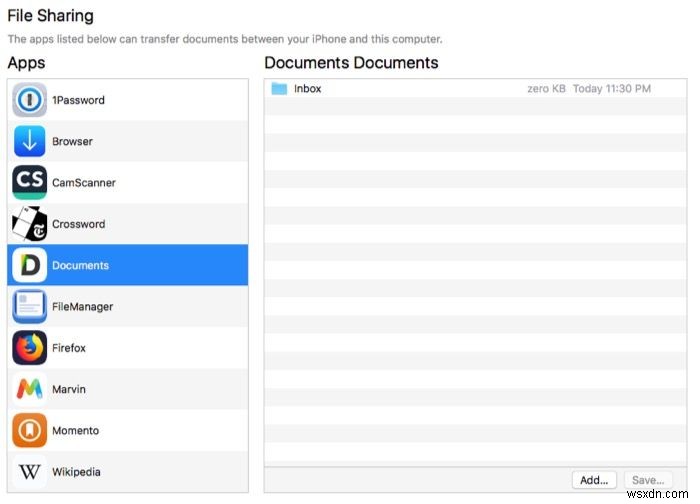700x504 pixels.
Task: Click the zero KB size value
Action: click(x=546, y=88)
